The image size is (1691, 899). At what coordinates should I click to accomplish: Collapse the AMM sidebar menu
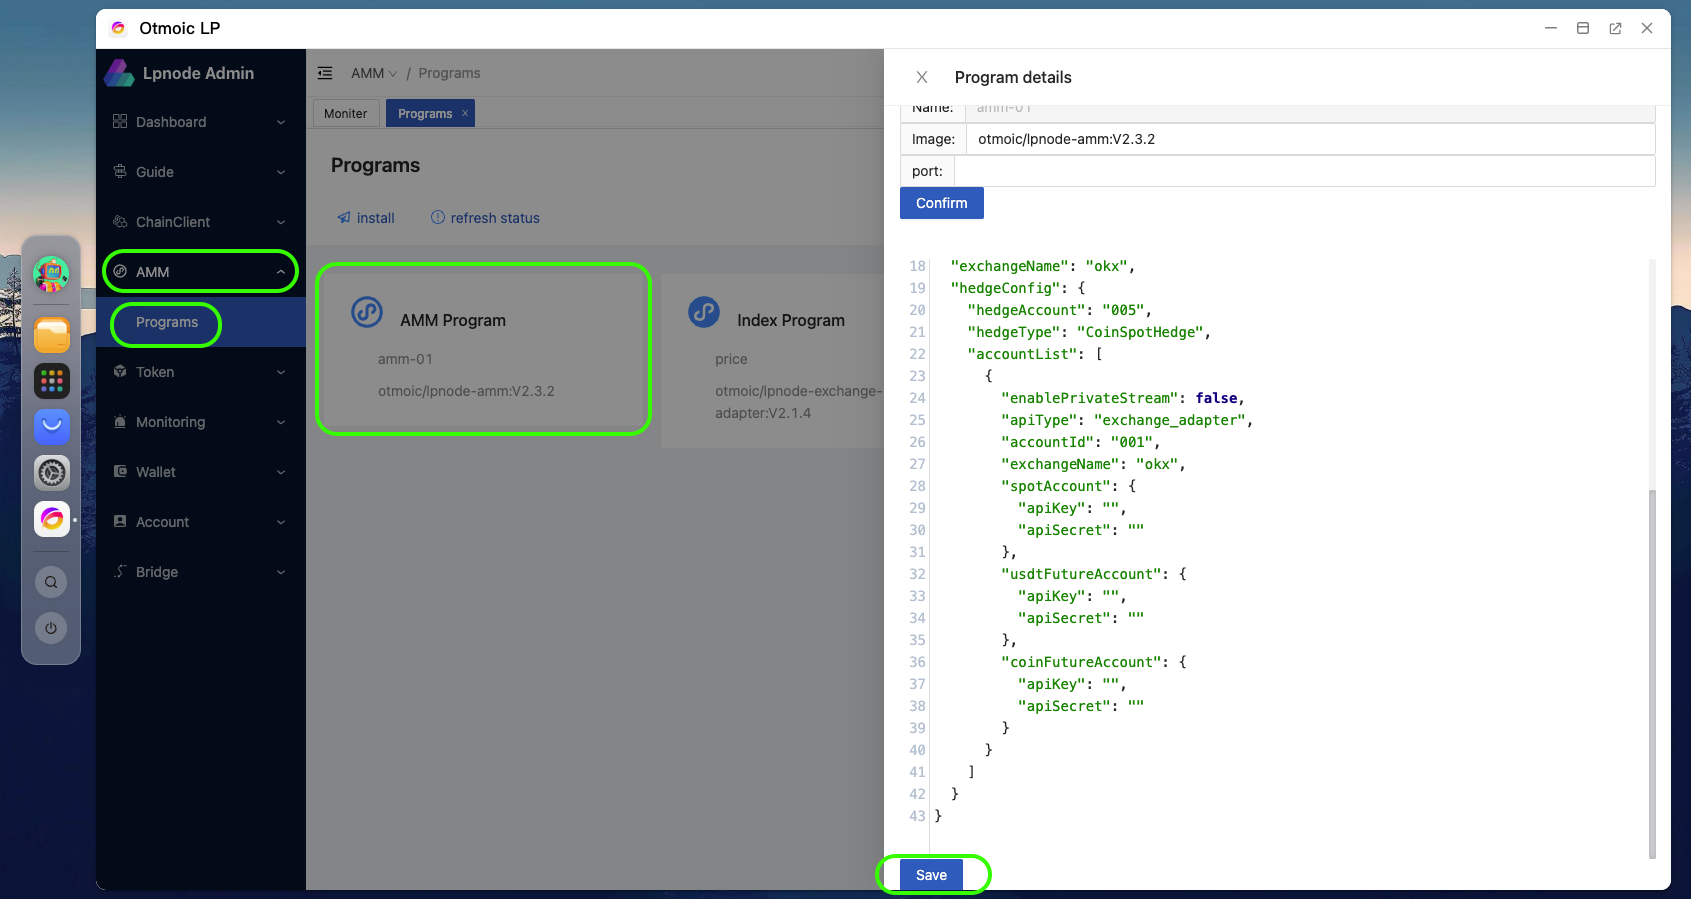click(200, 272)
